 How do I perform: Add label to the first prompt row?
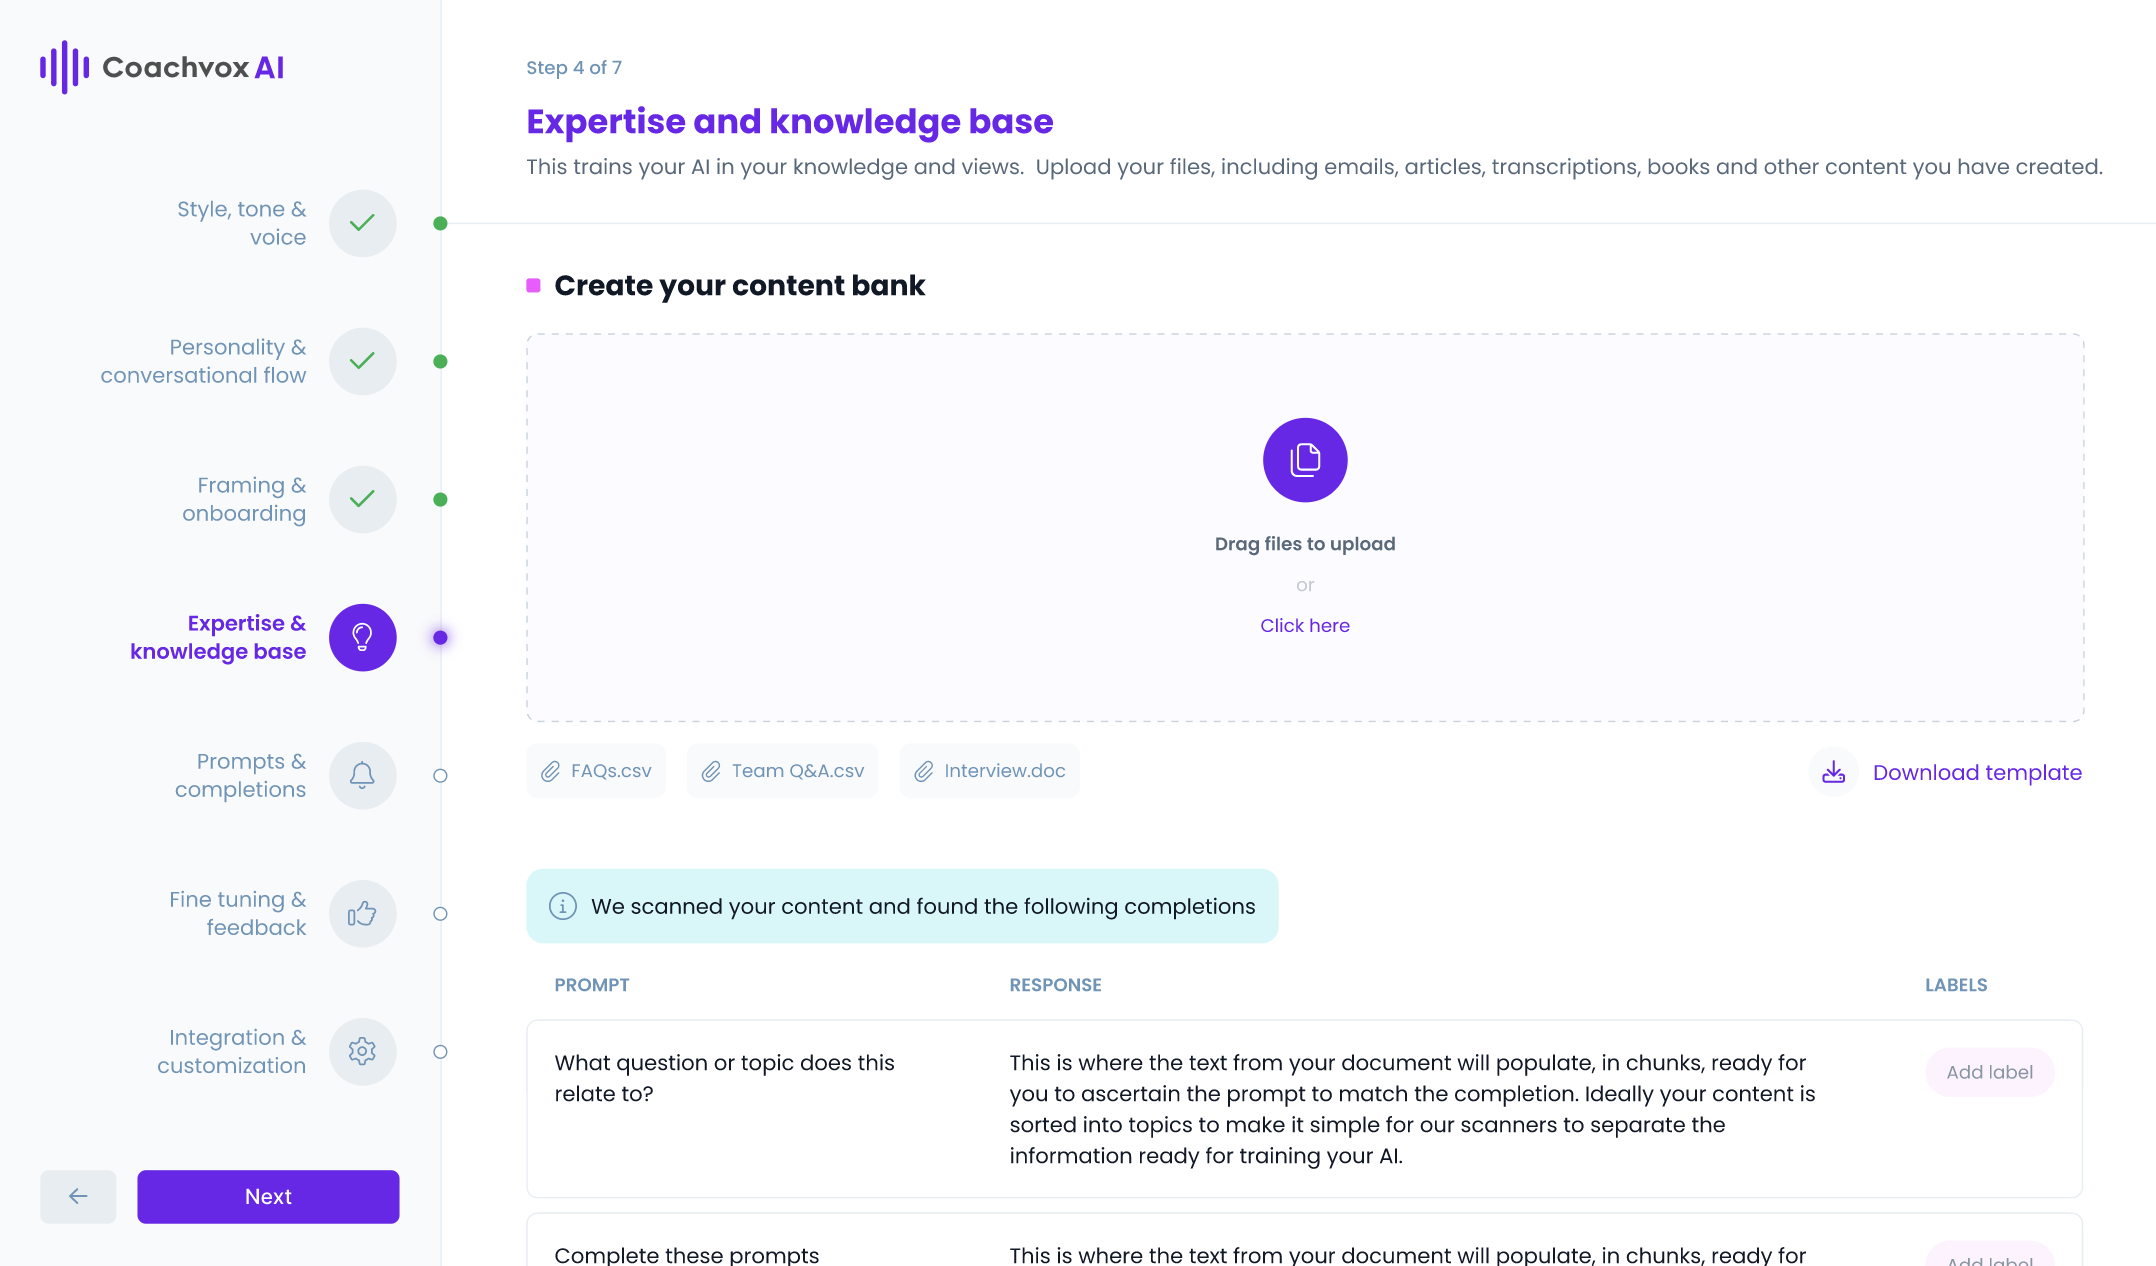[1989, 1072]
